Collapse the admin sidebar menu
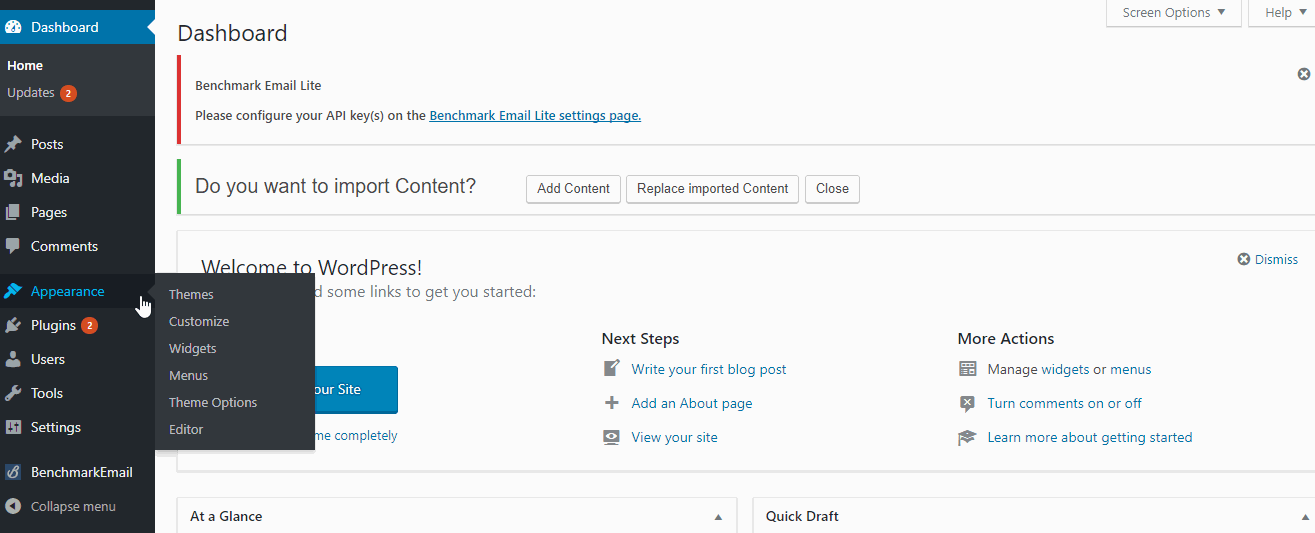 pos(72,506)
